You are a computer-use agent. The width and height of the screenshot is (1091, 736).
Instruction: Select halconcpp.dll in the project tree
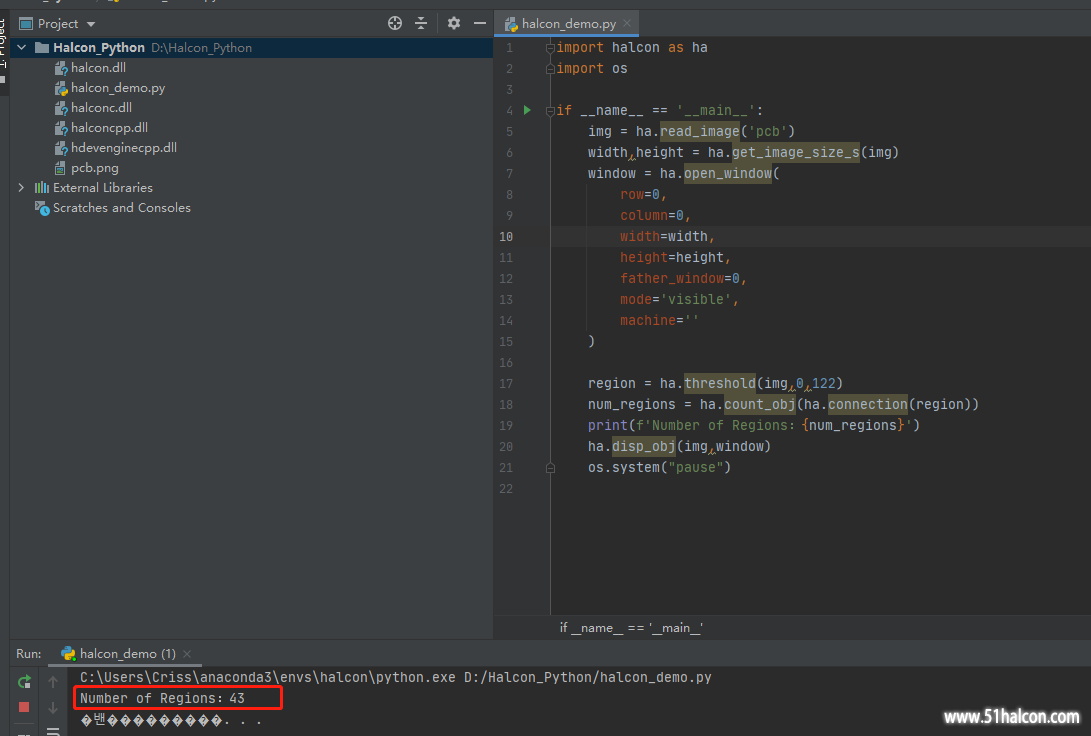(x=109, y=128)
